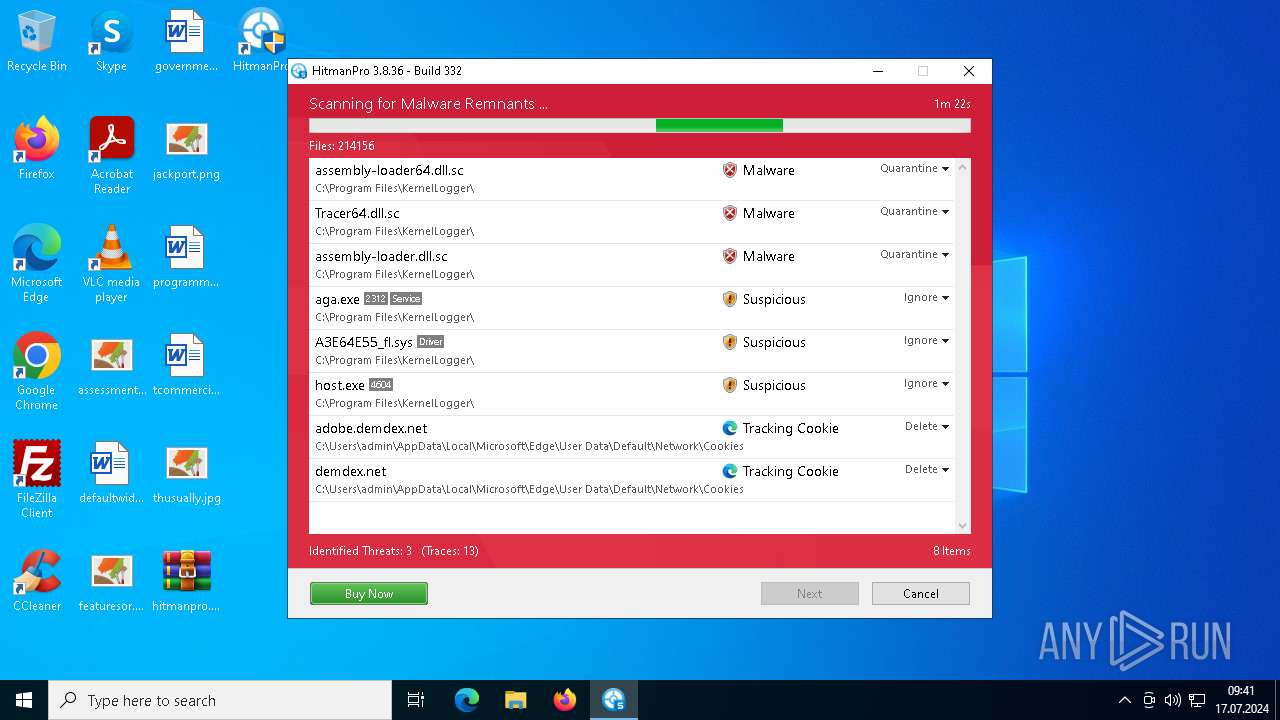Image resolution: width=1280 pixels, height=720 pixels.
Task: Open the Windows Start menu
Action: point(24,700)
